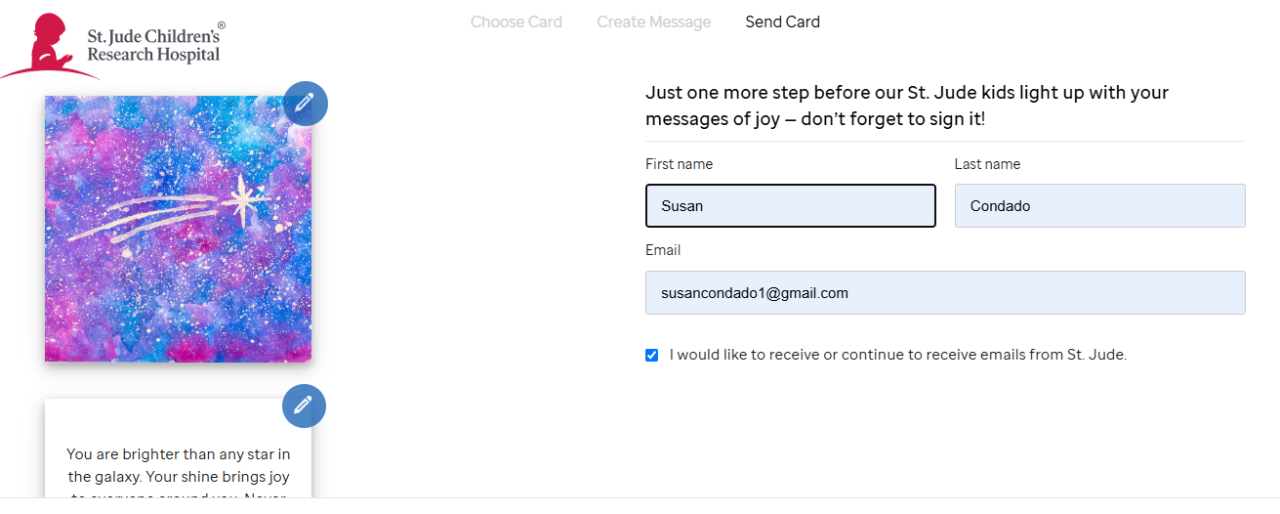1280x514 pixels.
Task: Click the Email field with susancondado1@gmail.com
Action: point(945,293)
